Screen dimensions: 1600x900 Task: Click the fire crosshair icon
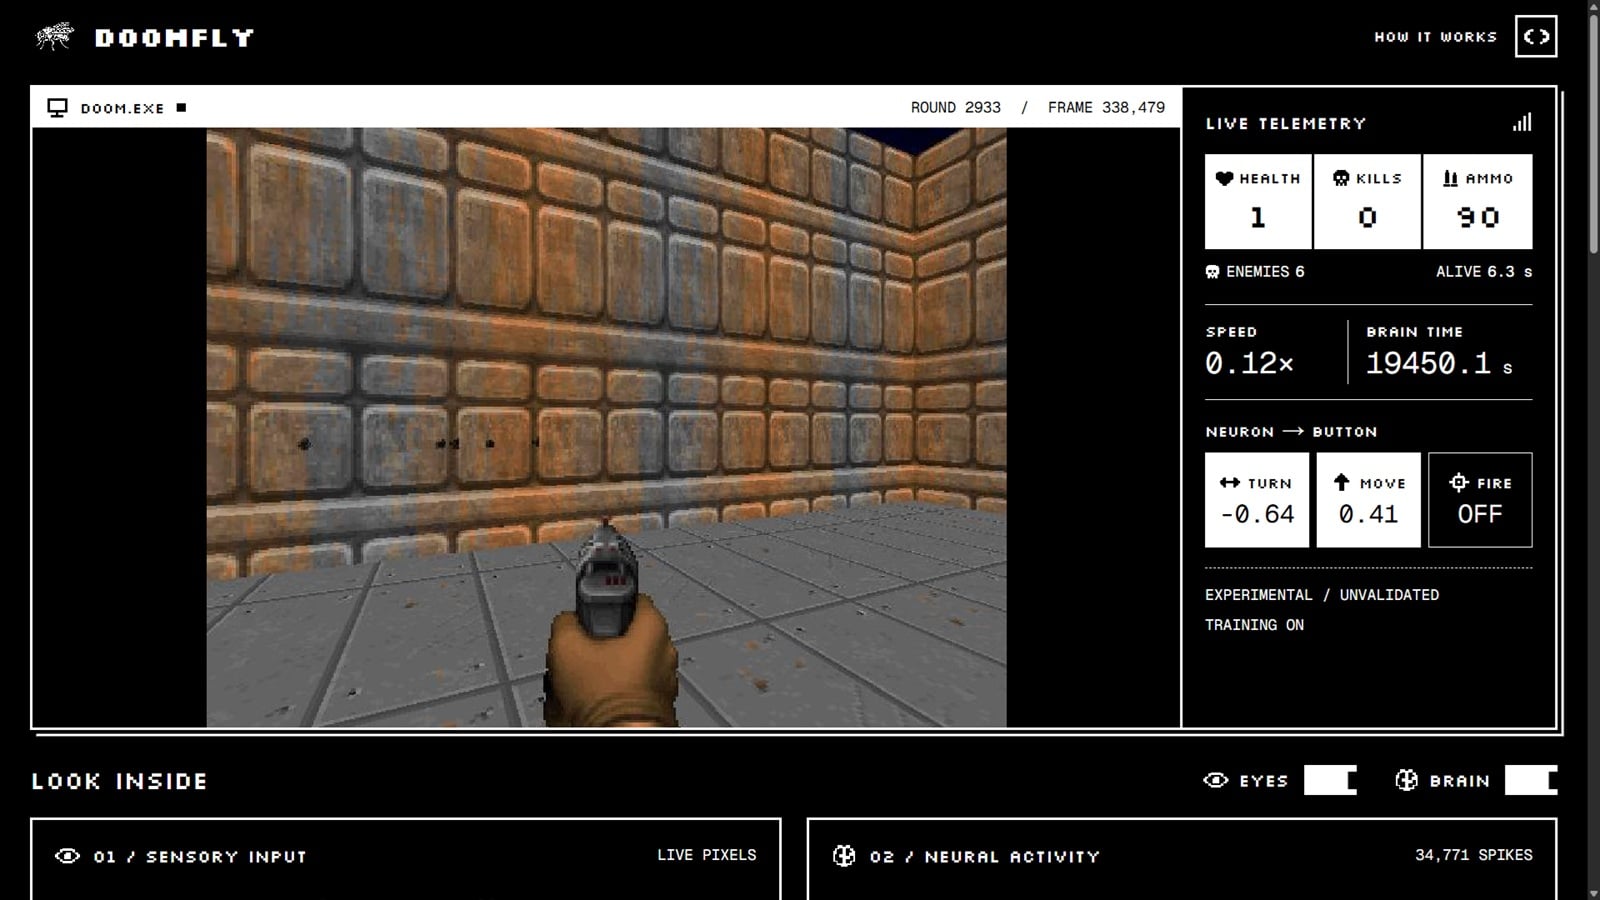click(x=1458, y=482)
